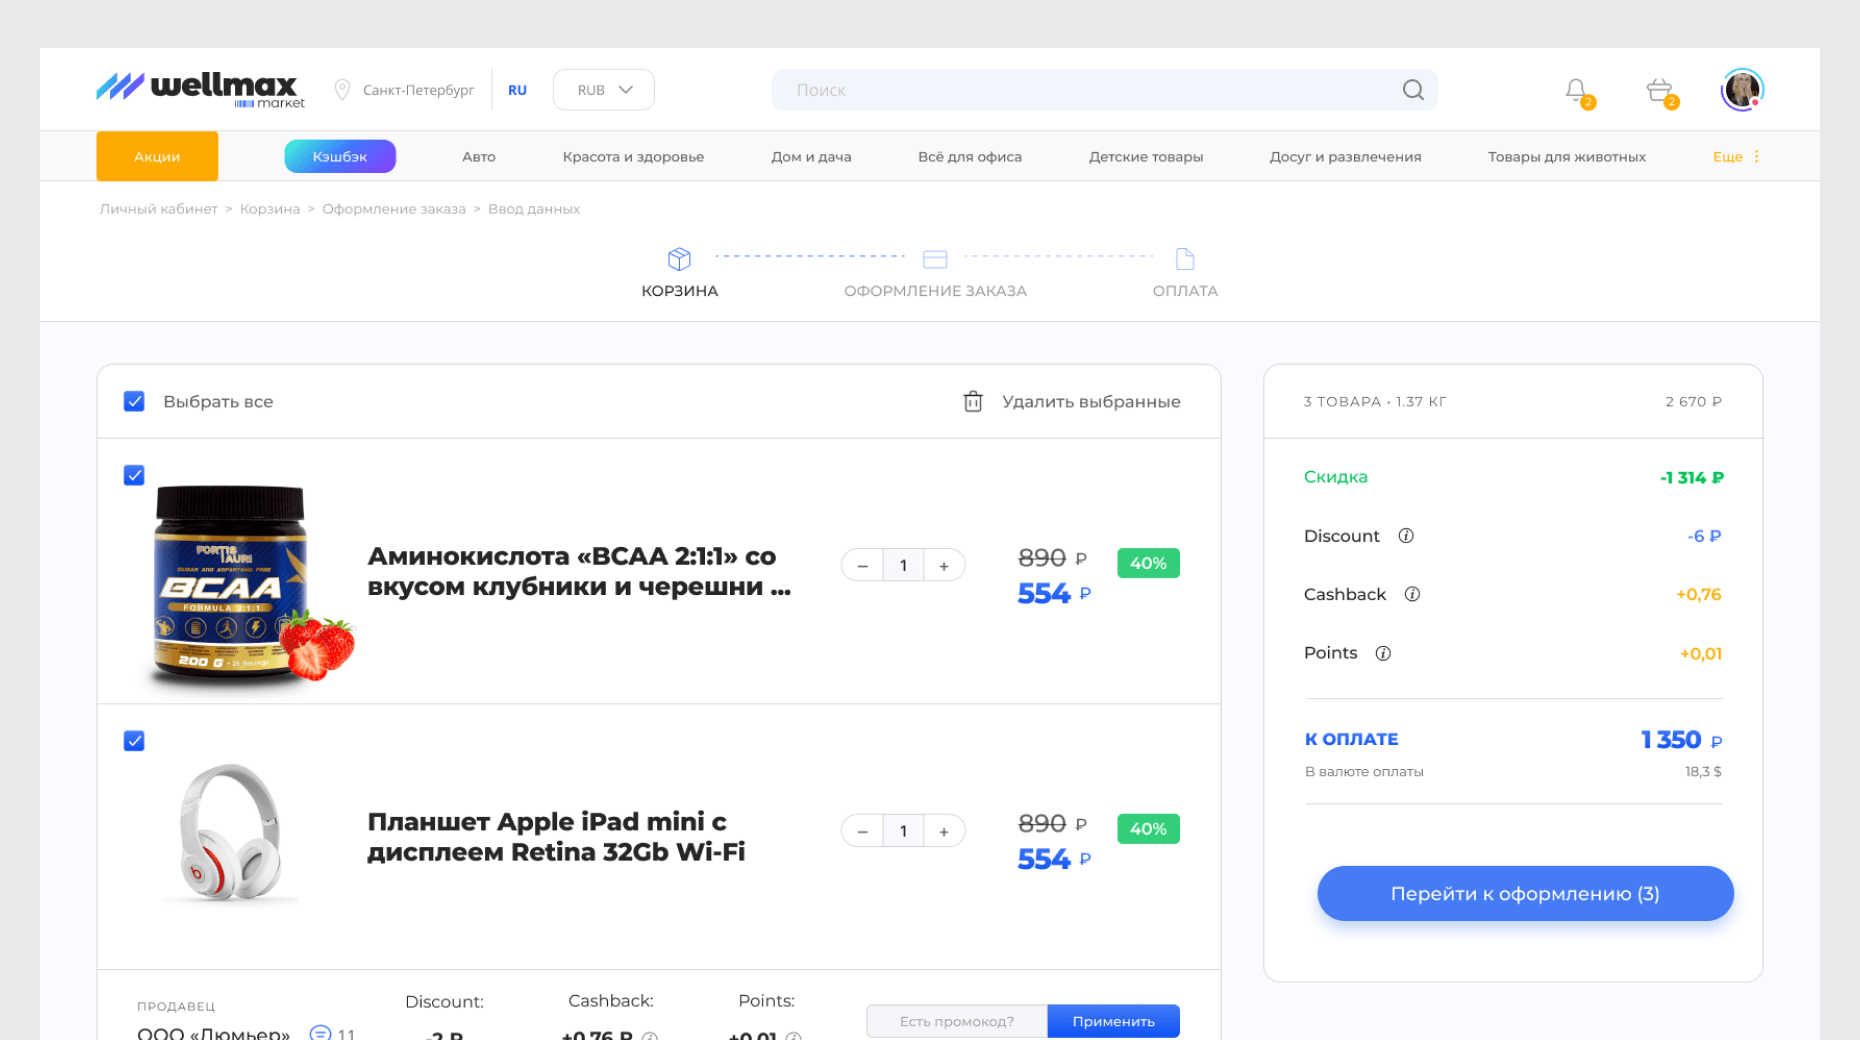Open the Дом и дача category
The height and width of the screenshot is (1040, 1860).
pyautogui.click(x=811, y=157)
